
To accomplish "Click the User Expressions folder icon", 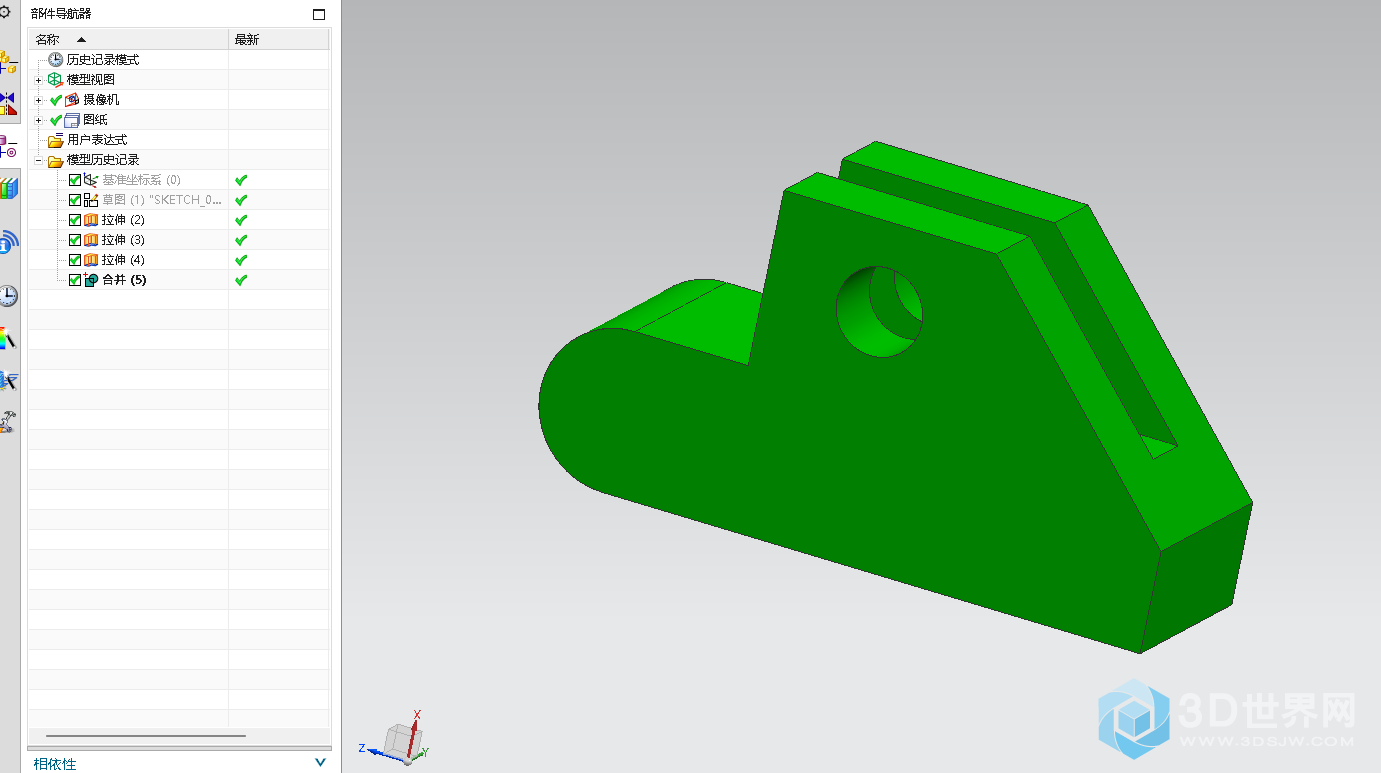I will click(55, 140).
